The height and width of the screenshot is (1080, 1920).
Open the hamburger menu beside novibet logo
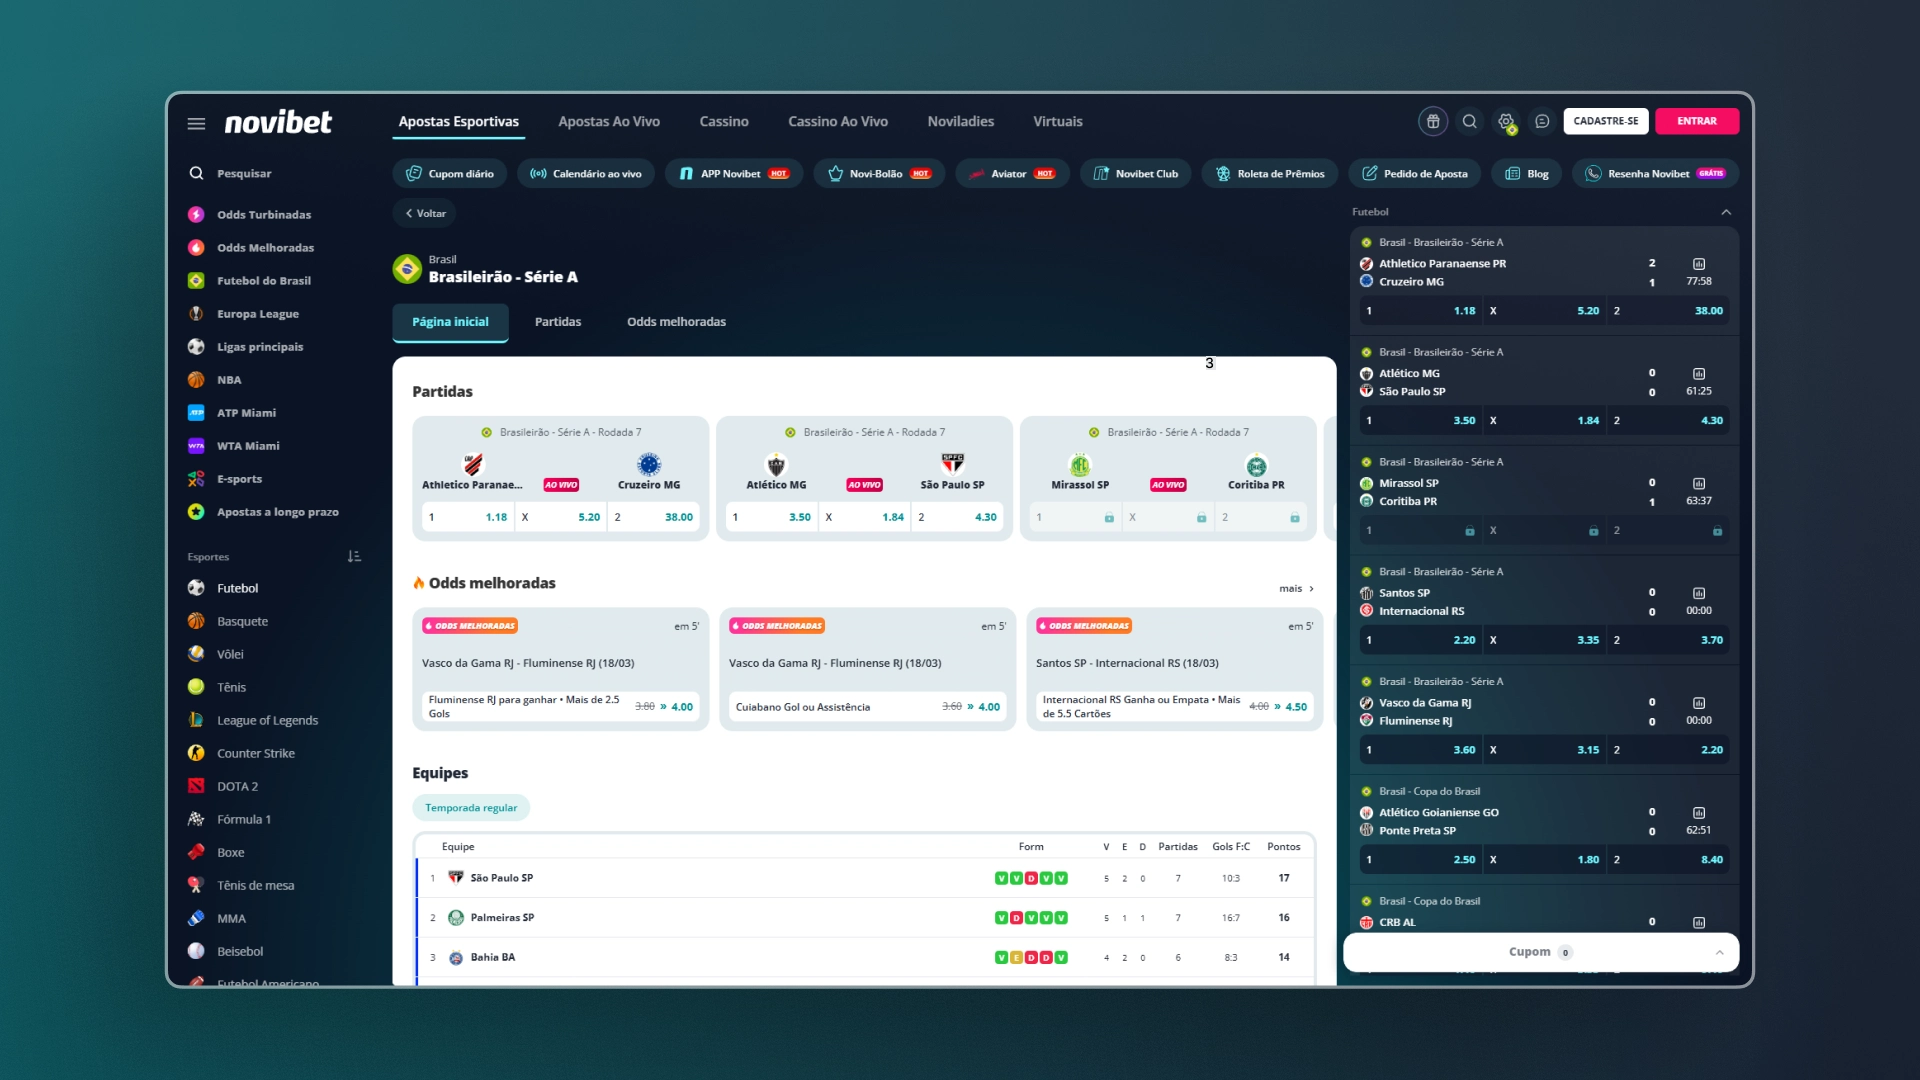196,123
